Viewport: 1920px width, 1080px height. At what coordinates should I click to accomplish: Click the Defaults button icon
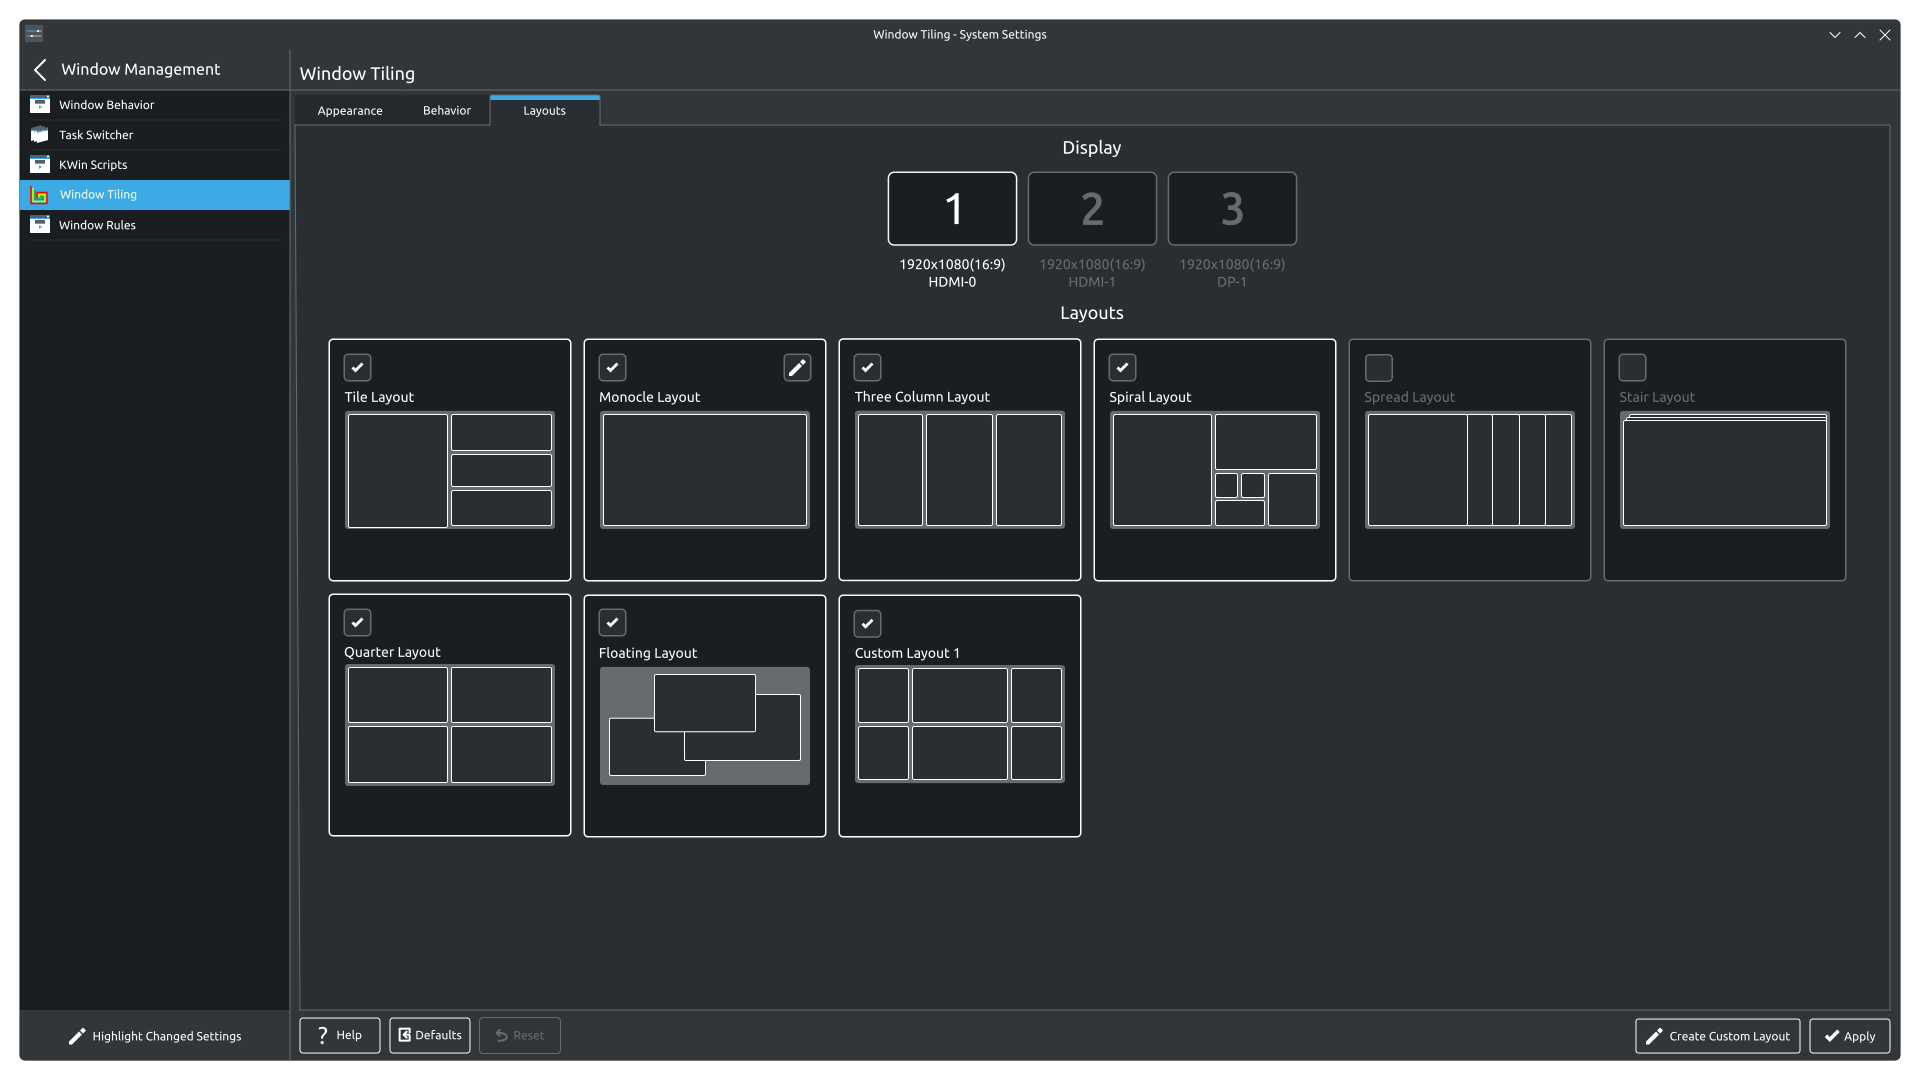pyautogui.click(x=406, y=1035)
